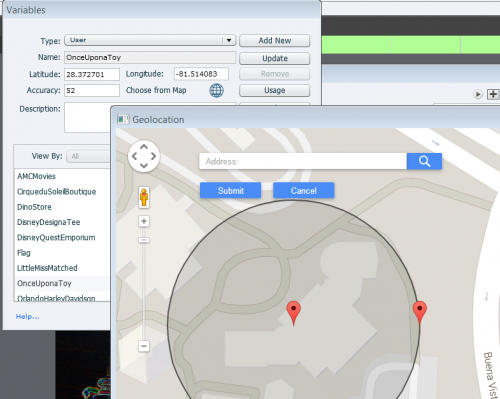Image resolution: width=500 pixels, height=399 pixels.
Task: Open the Choose from Map globe icon
Action: [x=216, y=90]
